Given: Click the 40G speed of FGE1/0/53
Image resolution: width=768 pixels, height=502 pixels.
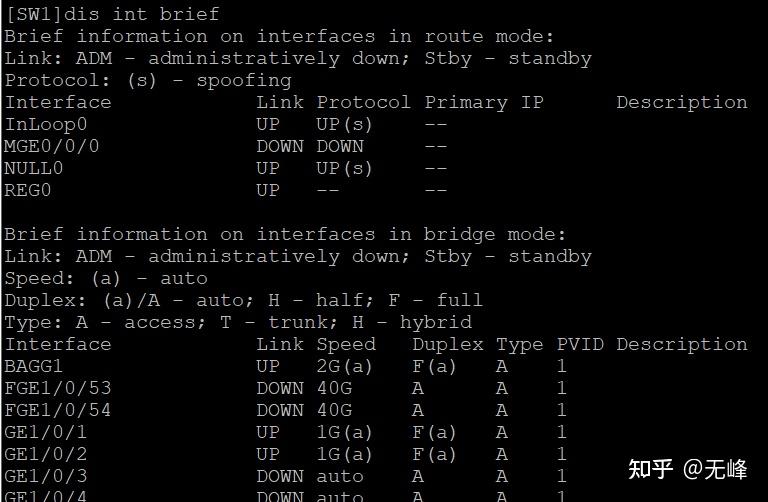Looking at the screenshot, I should pyautogui.click(x=334, y=388).
